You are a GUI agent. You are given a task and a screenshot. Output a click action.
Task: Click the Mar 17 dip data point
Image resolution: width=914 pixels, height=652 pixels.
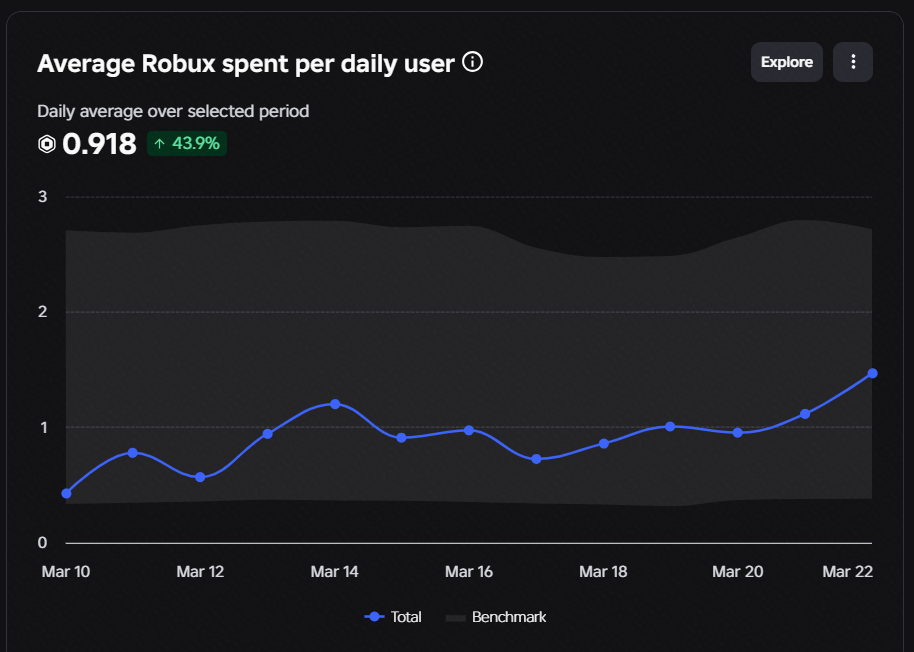click(536, 459)
